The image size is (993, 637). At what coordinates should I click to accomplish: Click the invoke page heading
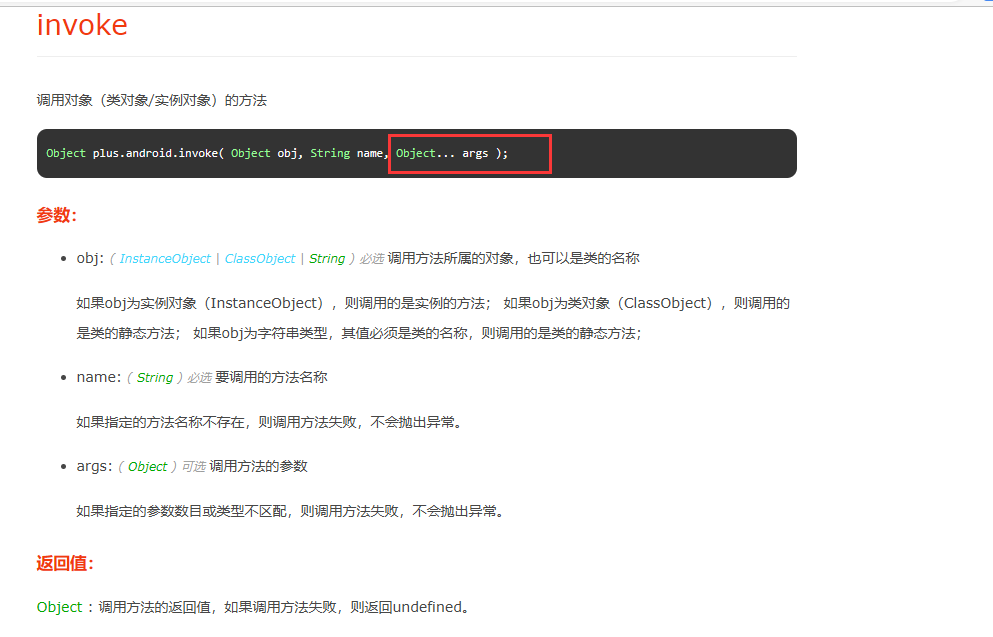pyautogui.click(x=80, y=26)
